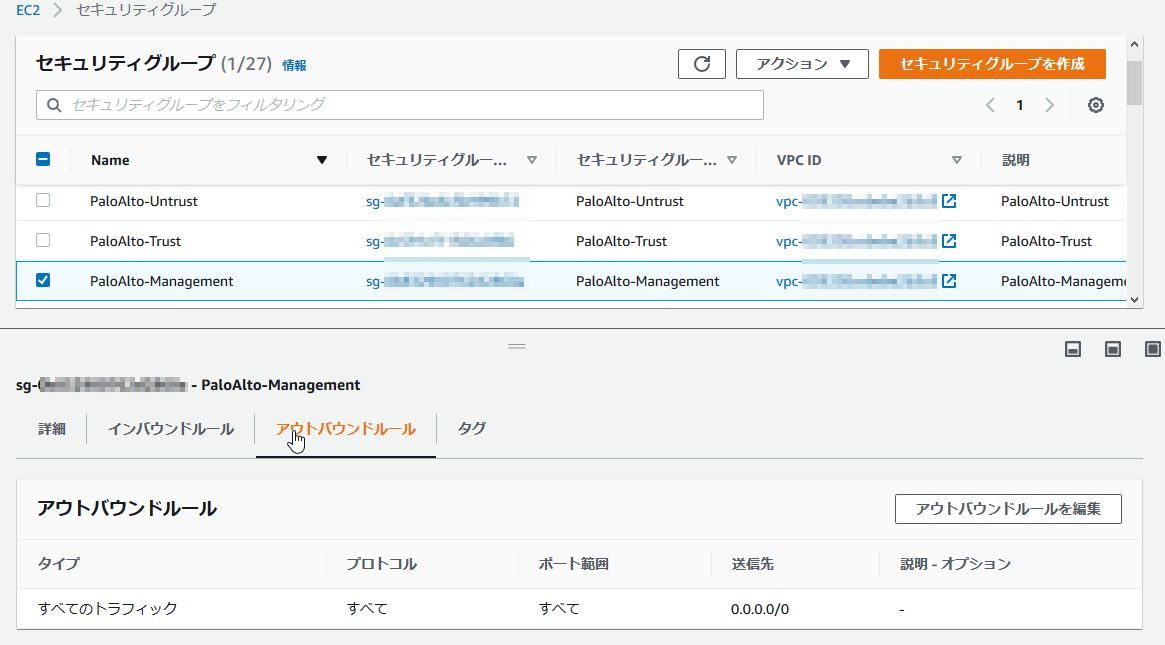Click the 0.0.0.0/0 destination value
1165x645 pixels.
coord(759,609)
